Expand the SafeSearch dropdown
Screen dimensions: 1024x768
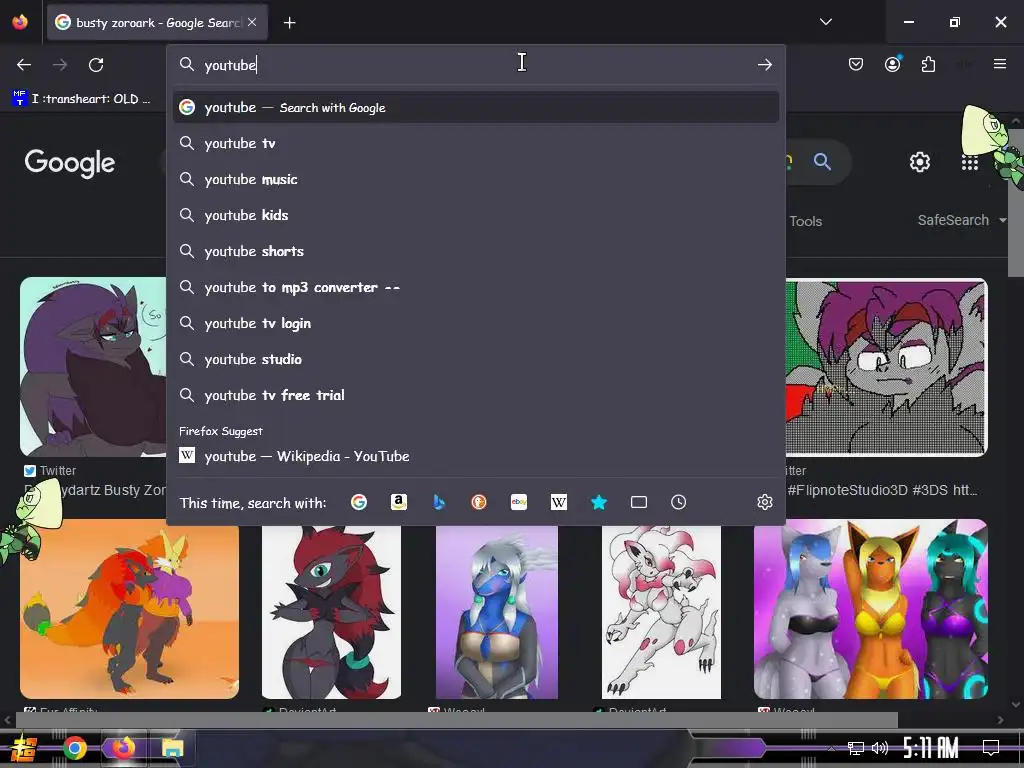961,220
